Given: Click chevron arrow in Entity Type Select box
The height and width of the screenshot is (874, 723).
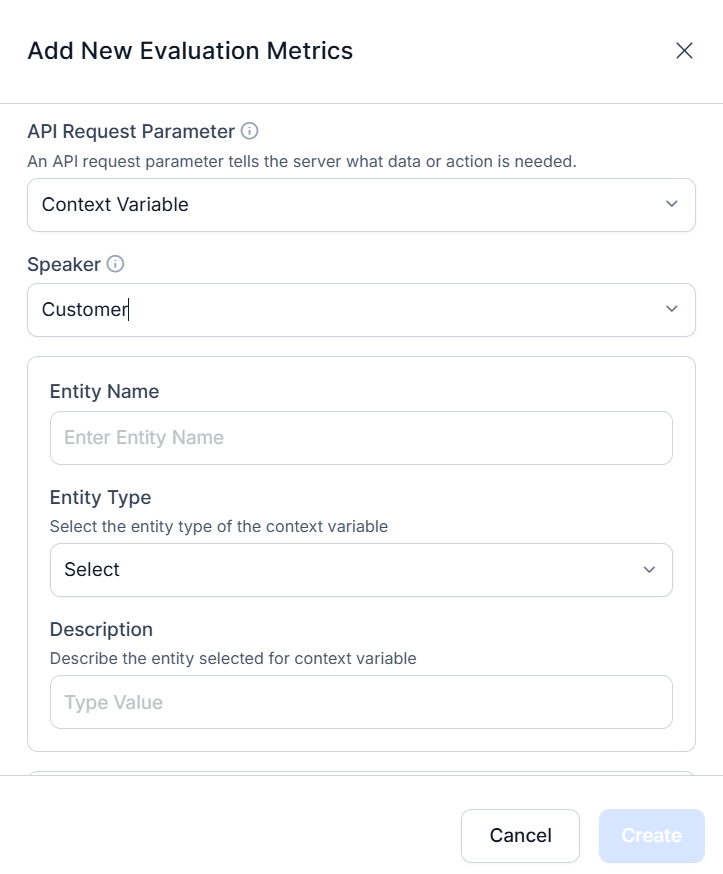Looking at the screenshot, I should coord(649,570).
